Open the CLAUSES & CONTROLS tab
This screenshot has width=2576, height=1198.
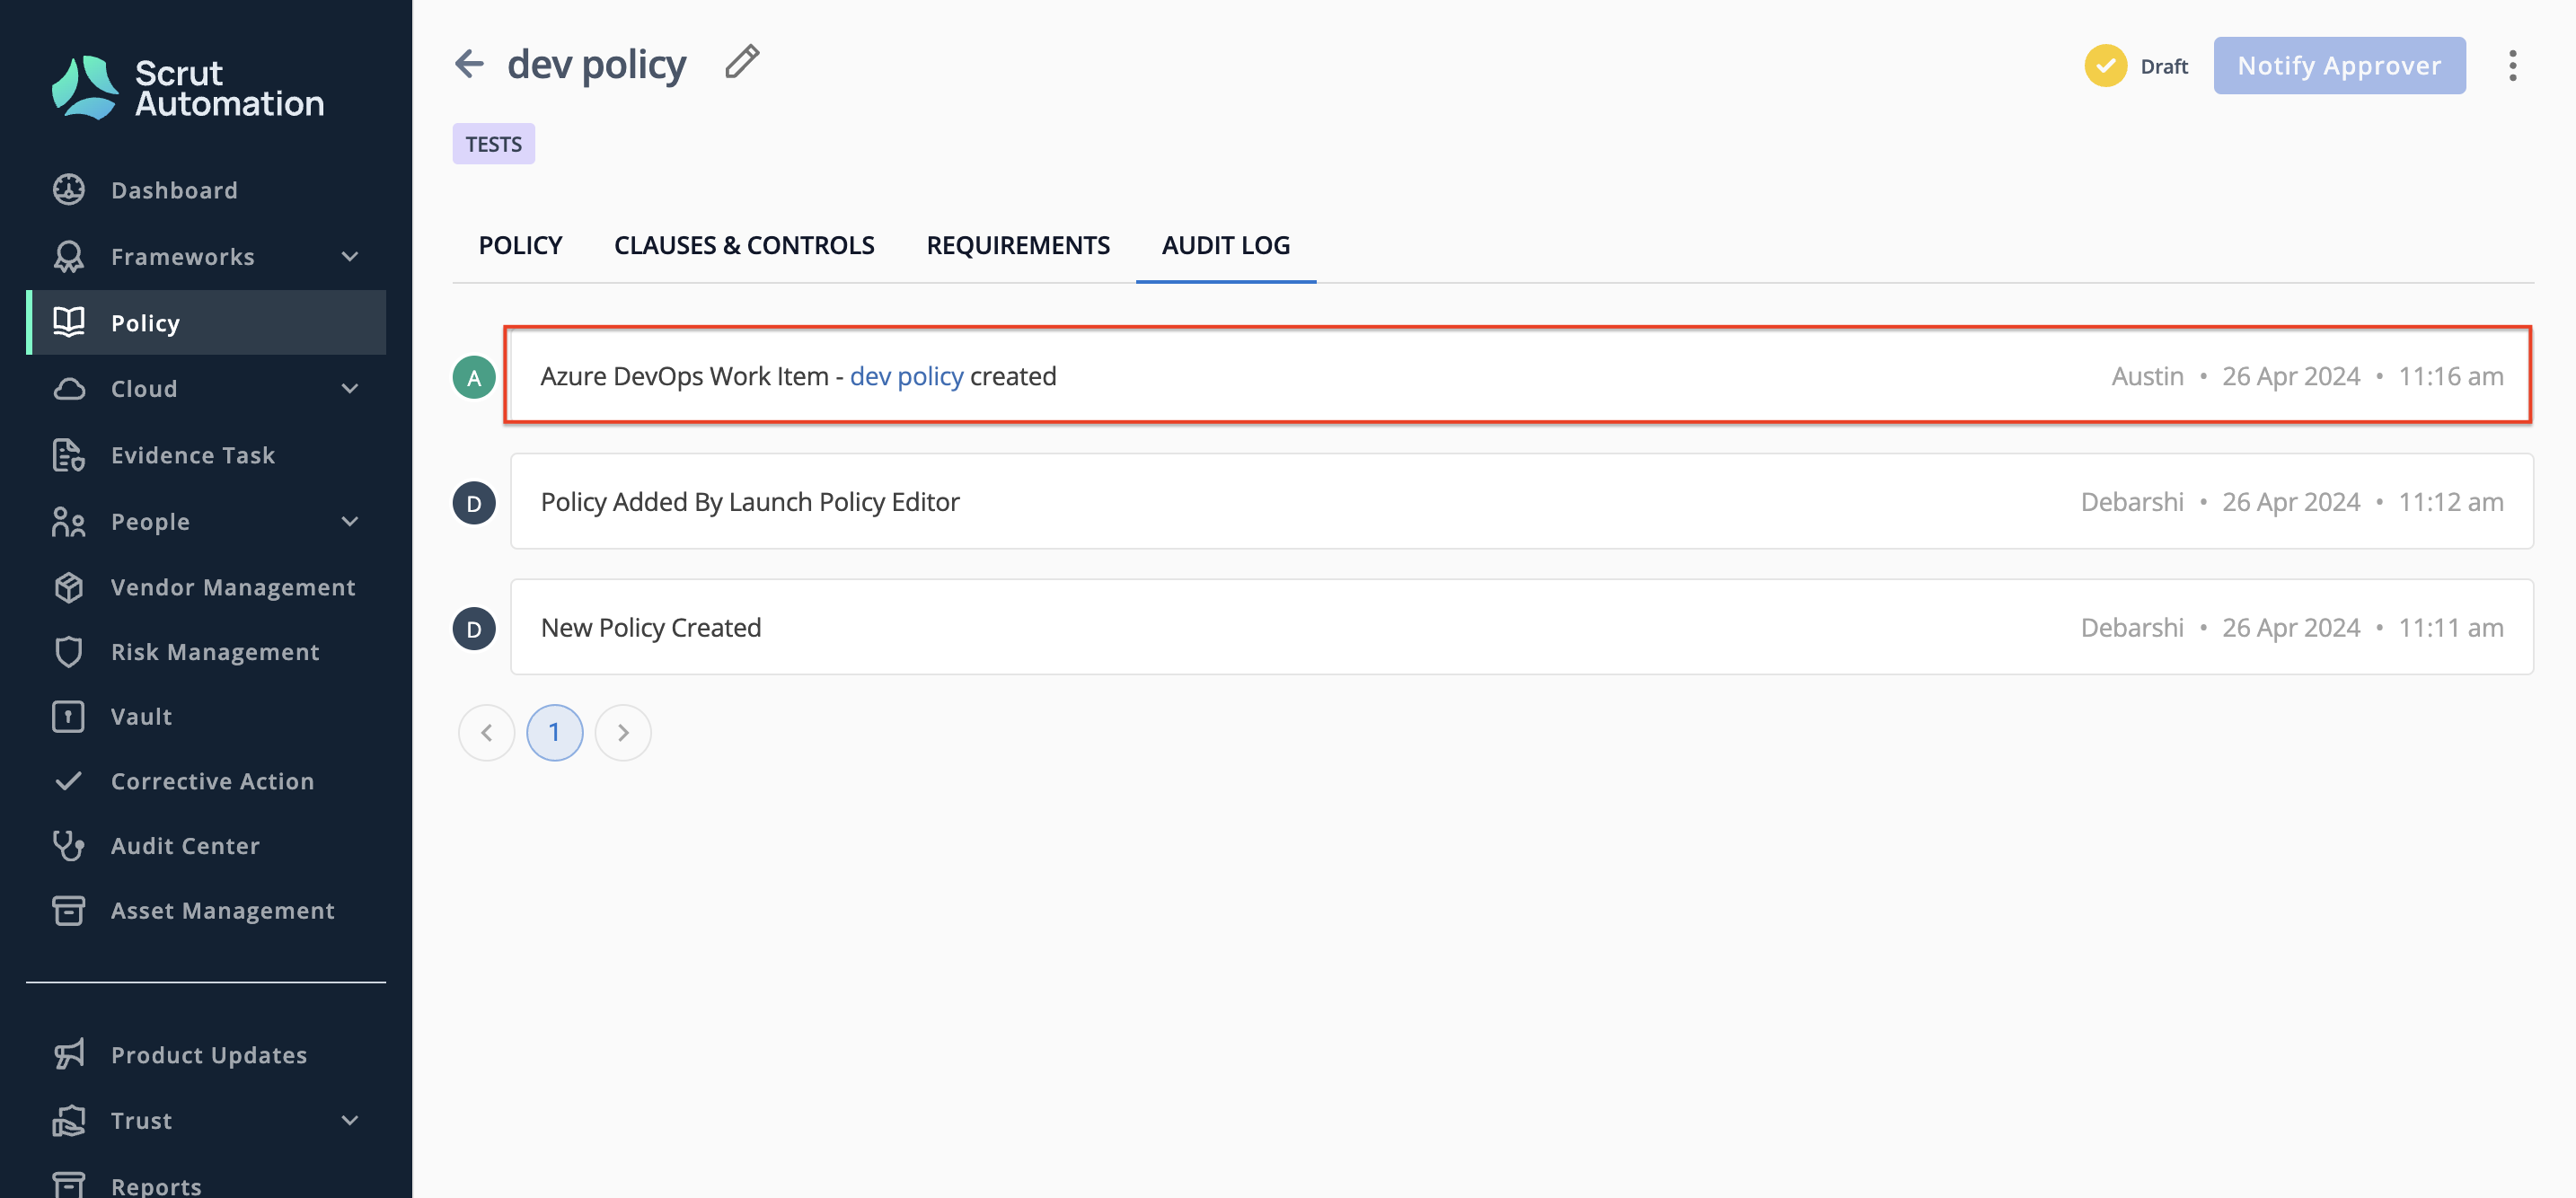(x=744, y=245)
